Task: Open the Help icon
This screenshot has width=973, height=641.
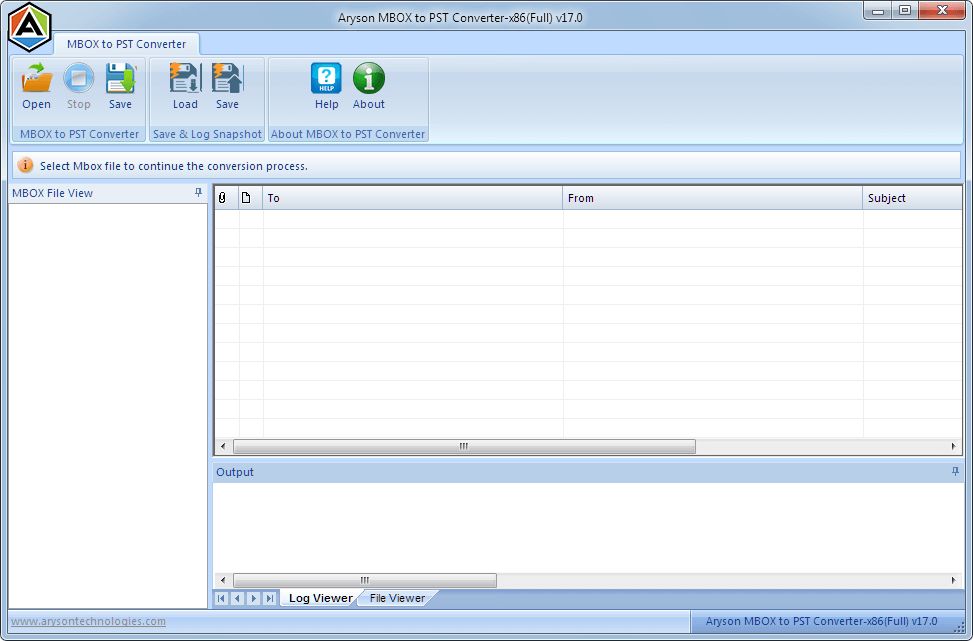Action: click(x=326, y=87)
